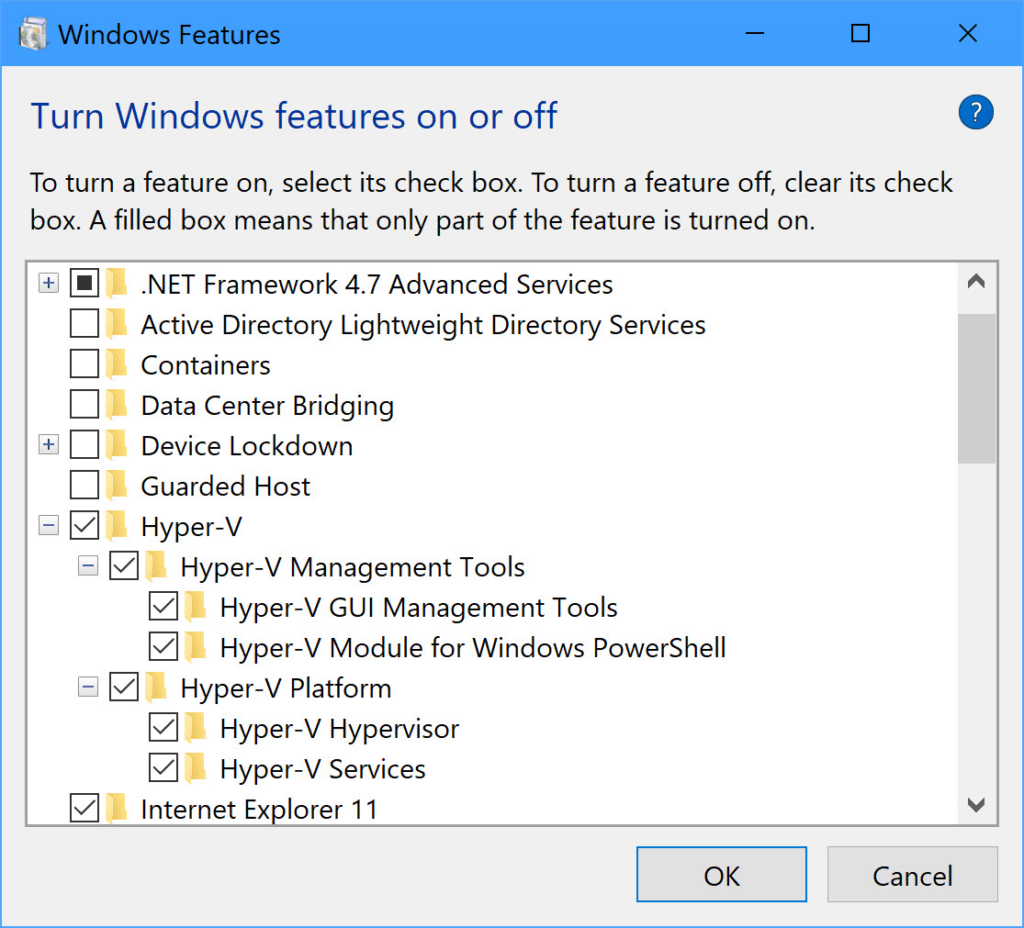Screen dimensions: 1024x928
Task: Click the OK button
Action: [721, 875]
